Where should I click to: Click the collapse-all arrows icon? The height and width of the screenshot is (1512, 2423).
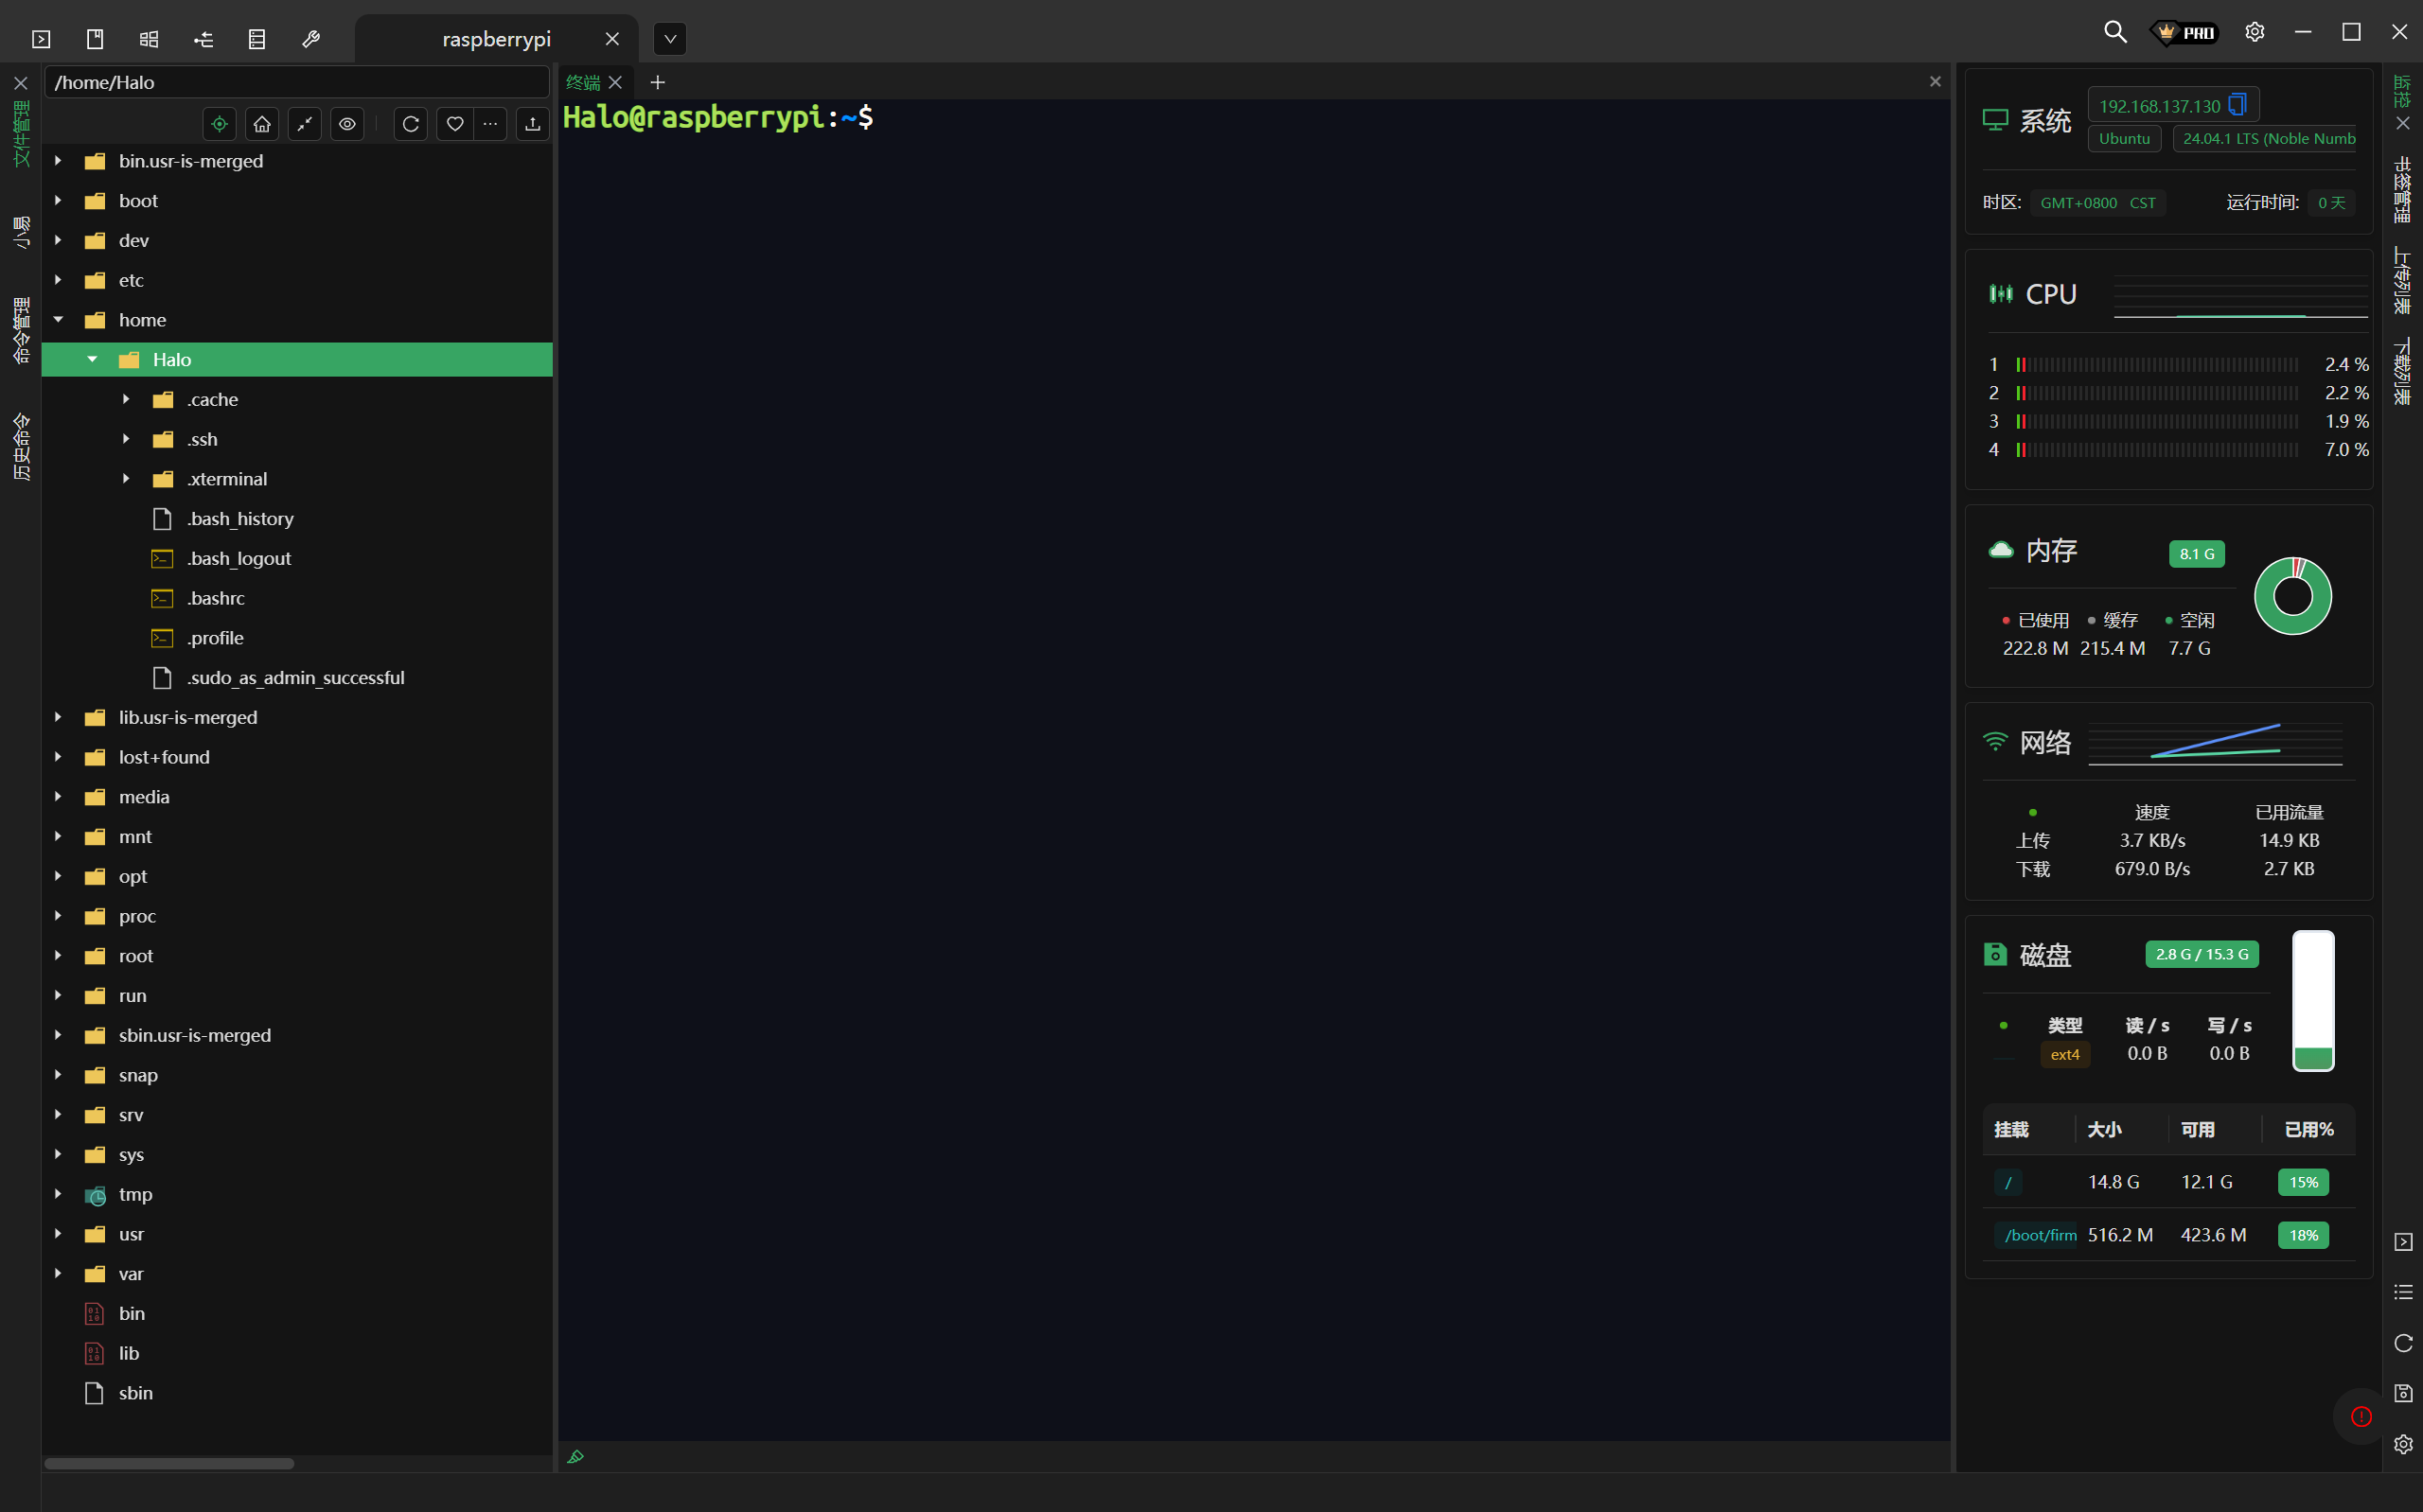(x=304, y=124)
